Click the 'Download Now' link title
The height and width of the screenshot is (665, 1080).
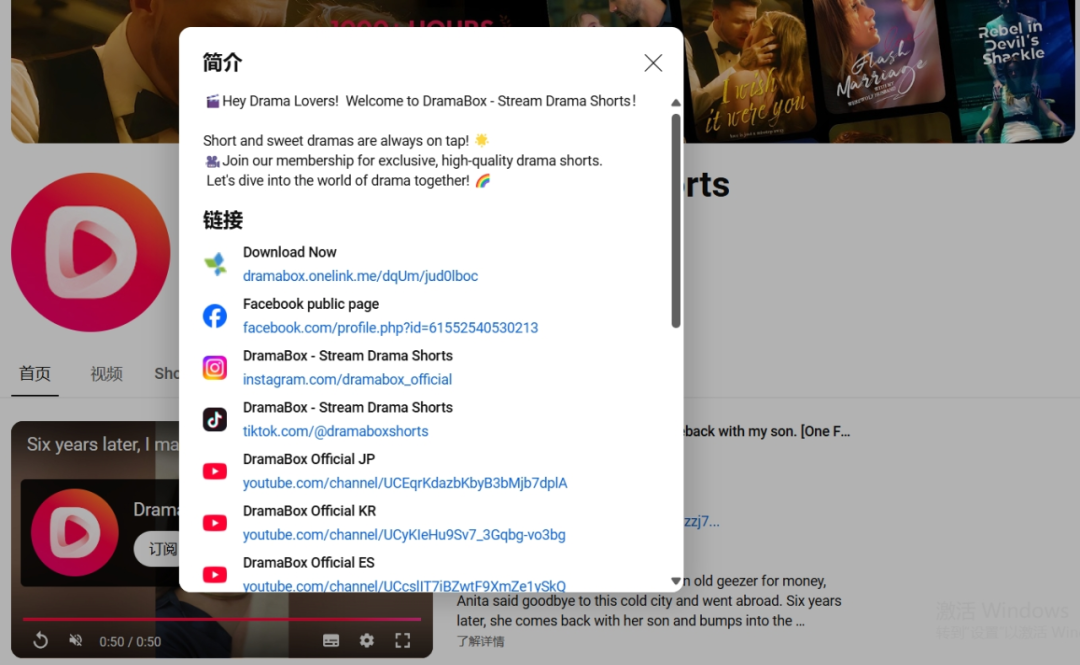pos(289,252)
